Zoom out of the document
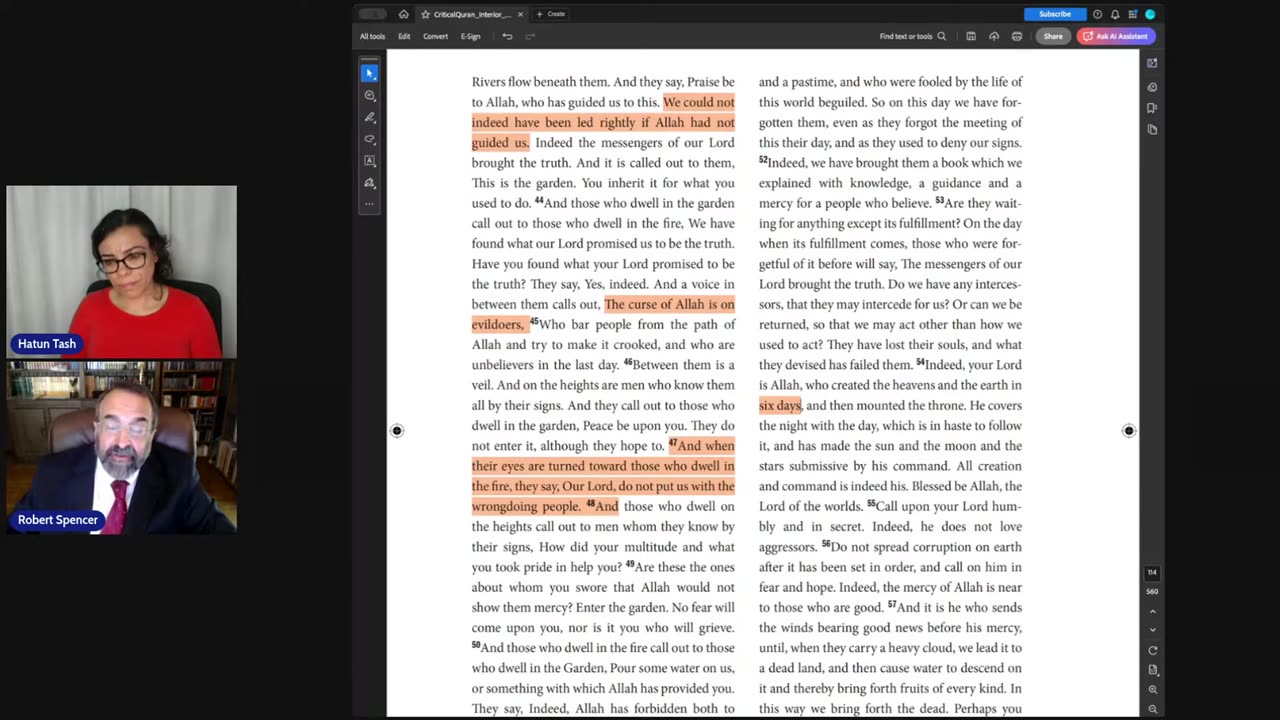 pos(1152,709)
